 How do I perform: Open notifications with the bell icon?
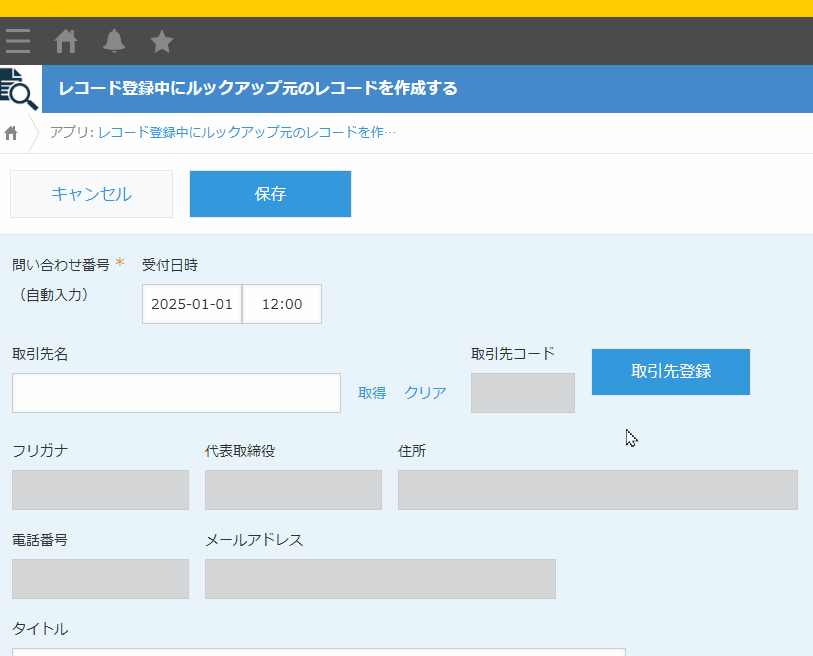114,41
